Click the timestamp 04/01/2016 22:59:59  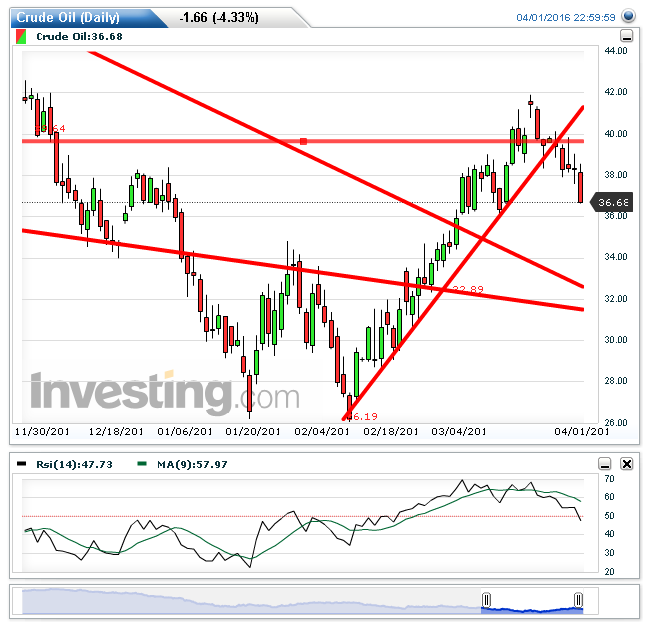tap(565, 17)
